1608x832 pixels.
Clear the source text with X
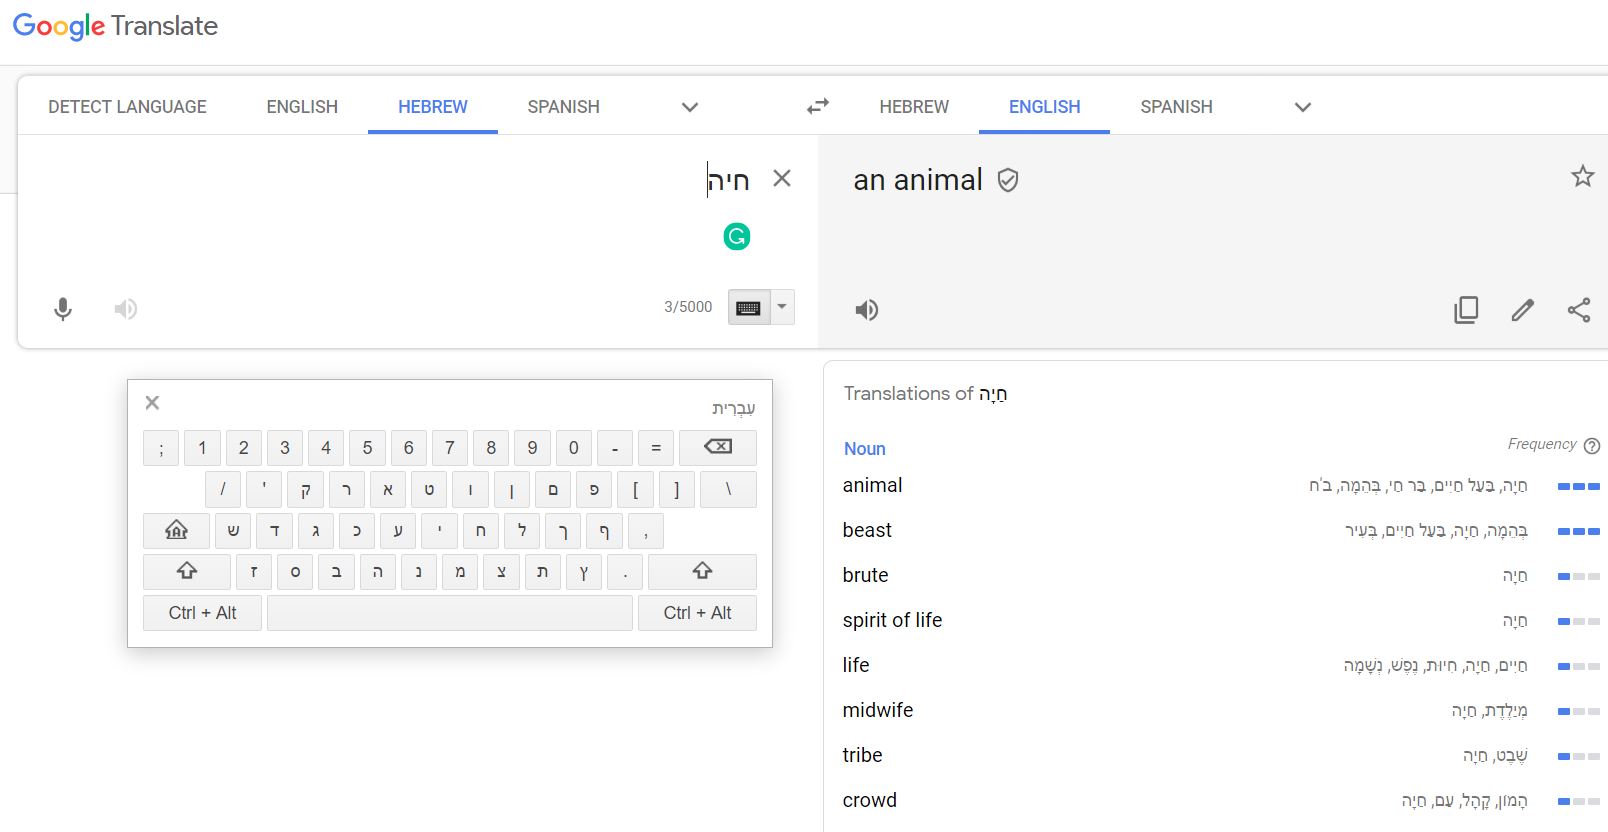[782, 179]
